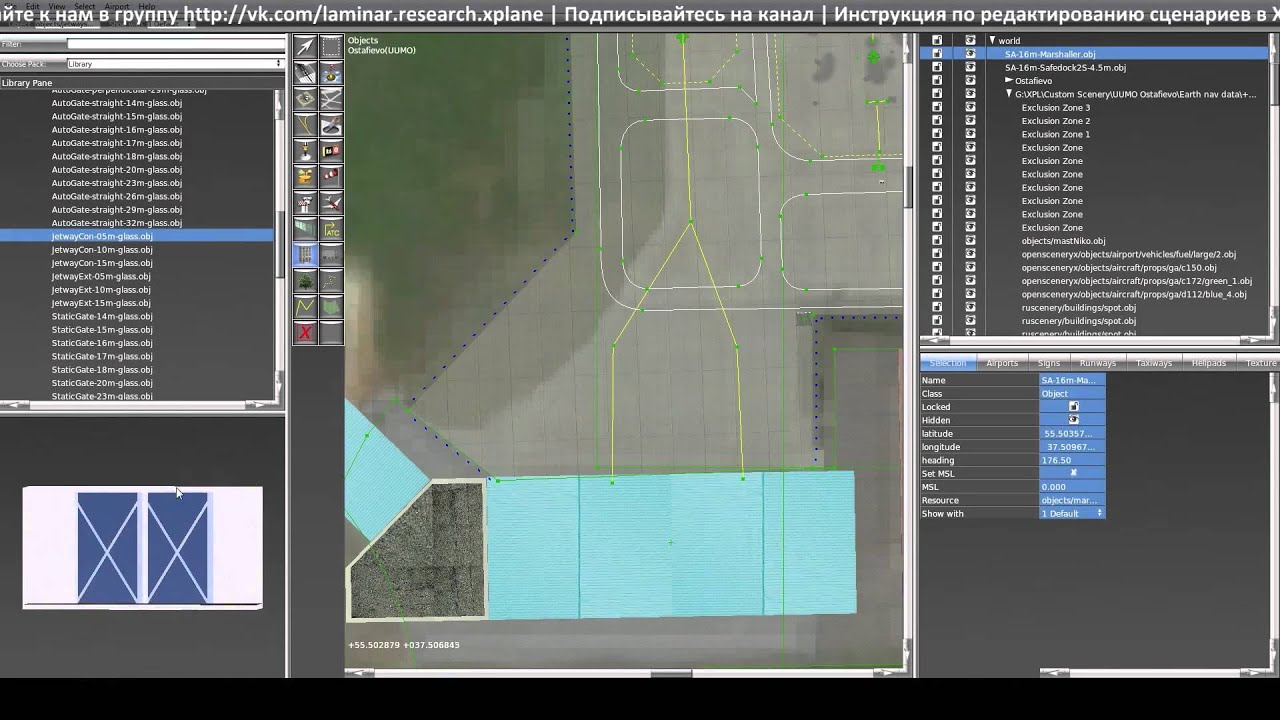Pick the checkered Tower Viewpoint tool
Viewport: 1280px width, 720px height.
click(305, 203)
